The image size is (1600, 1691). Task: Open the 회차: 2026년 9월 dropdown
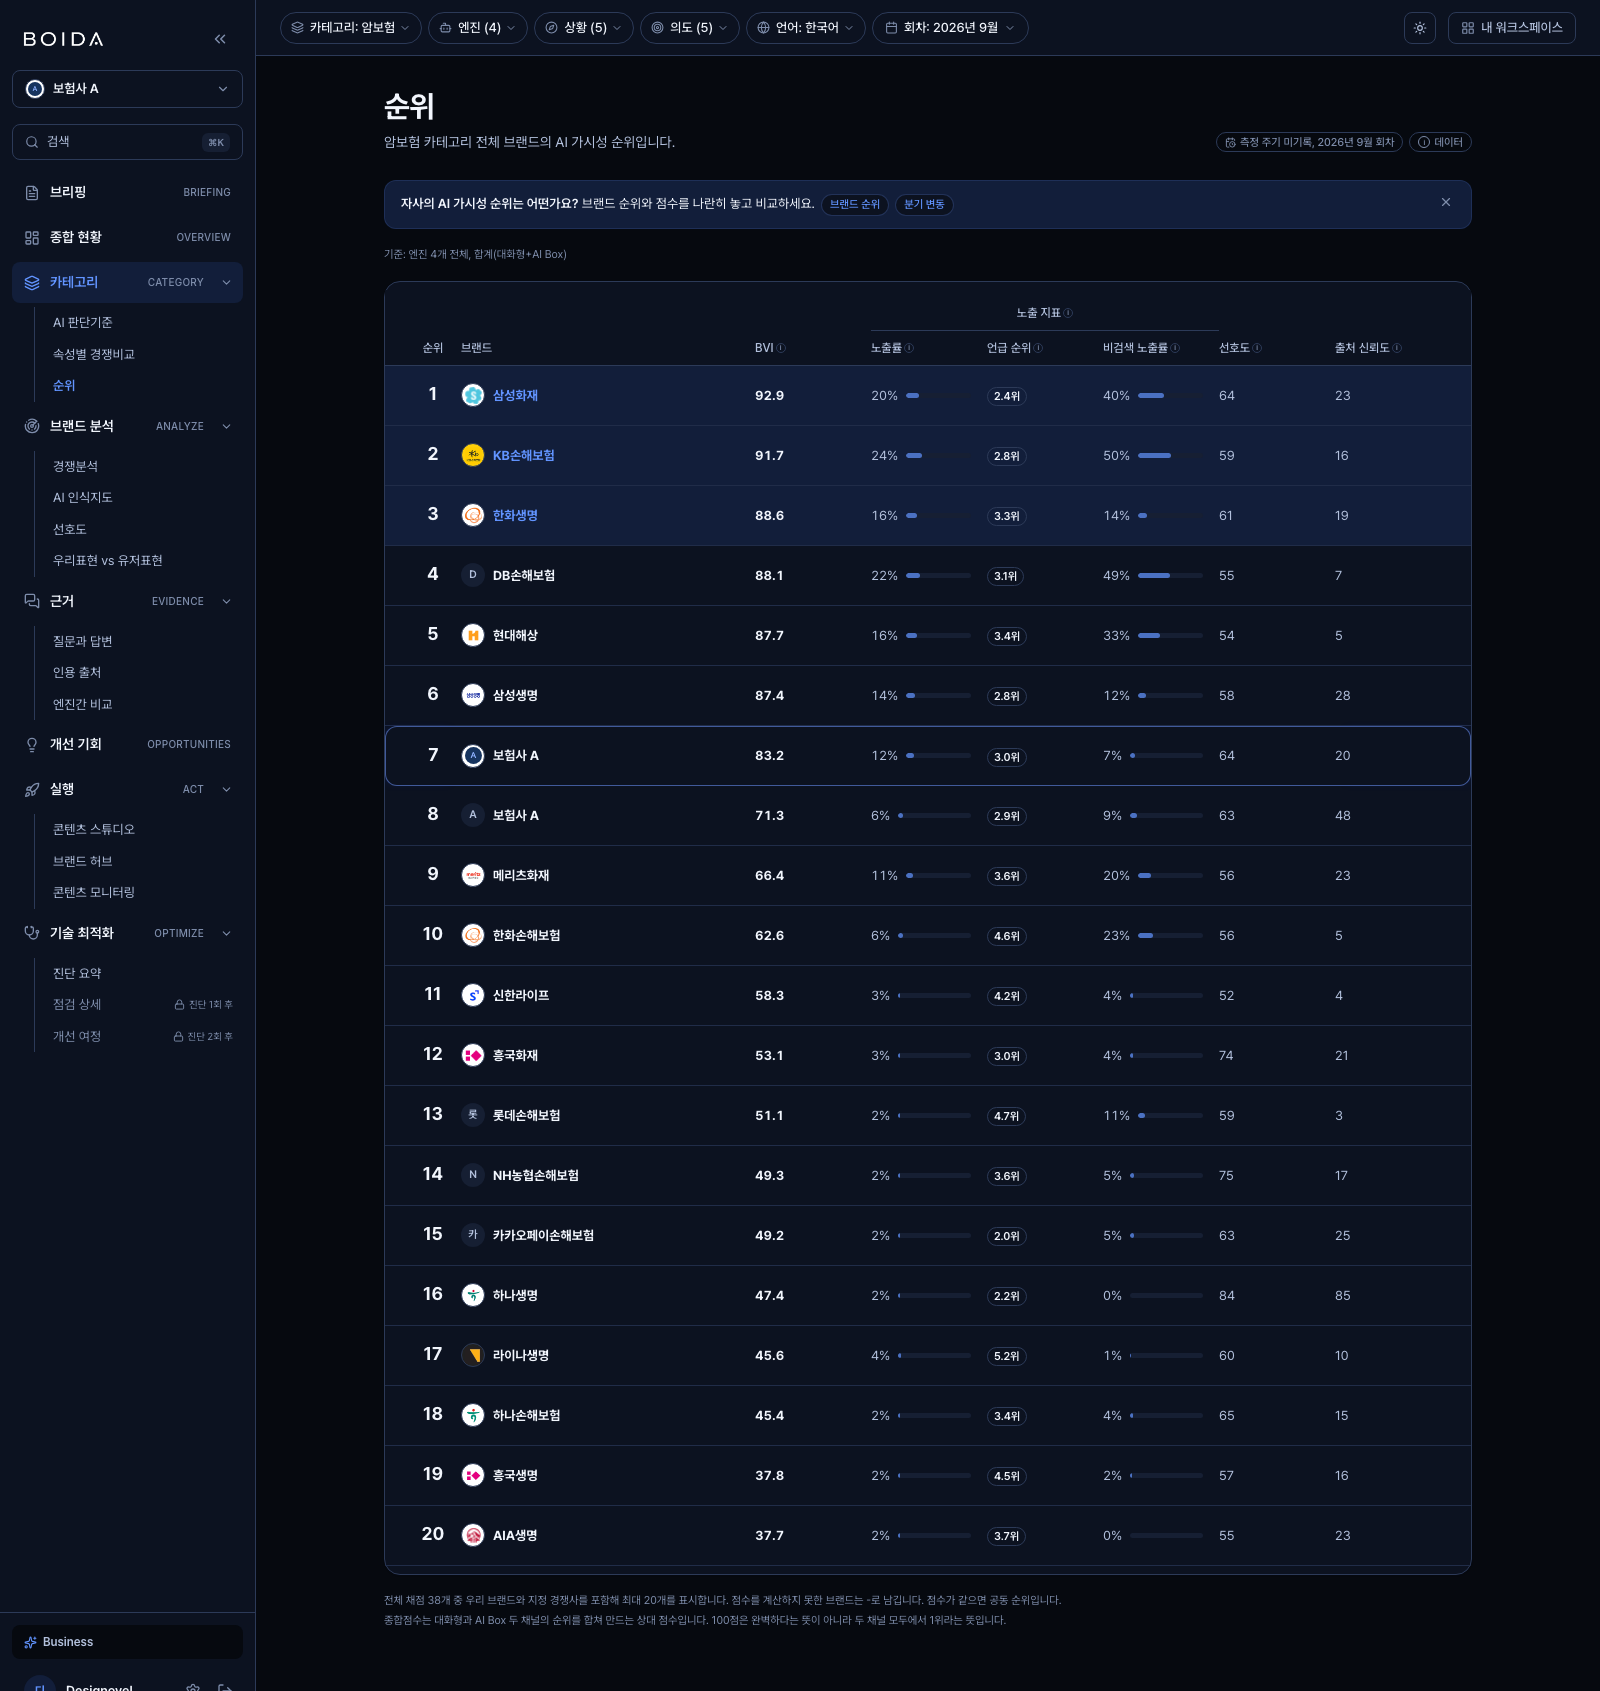tap(950, 28)
